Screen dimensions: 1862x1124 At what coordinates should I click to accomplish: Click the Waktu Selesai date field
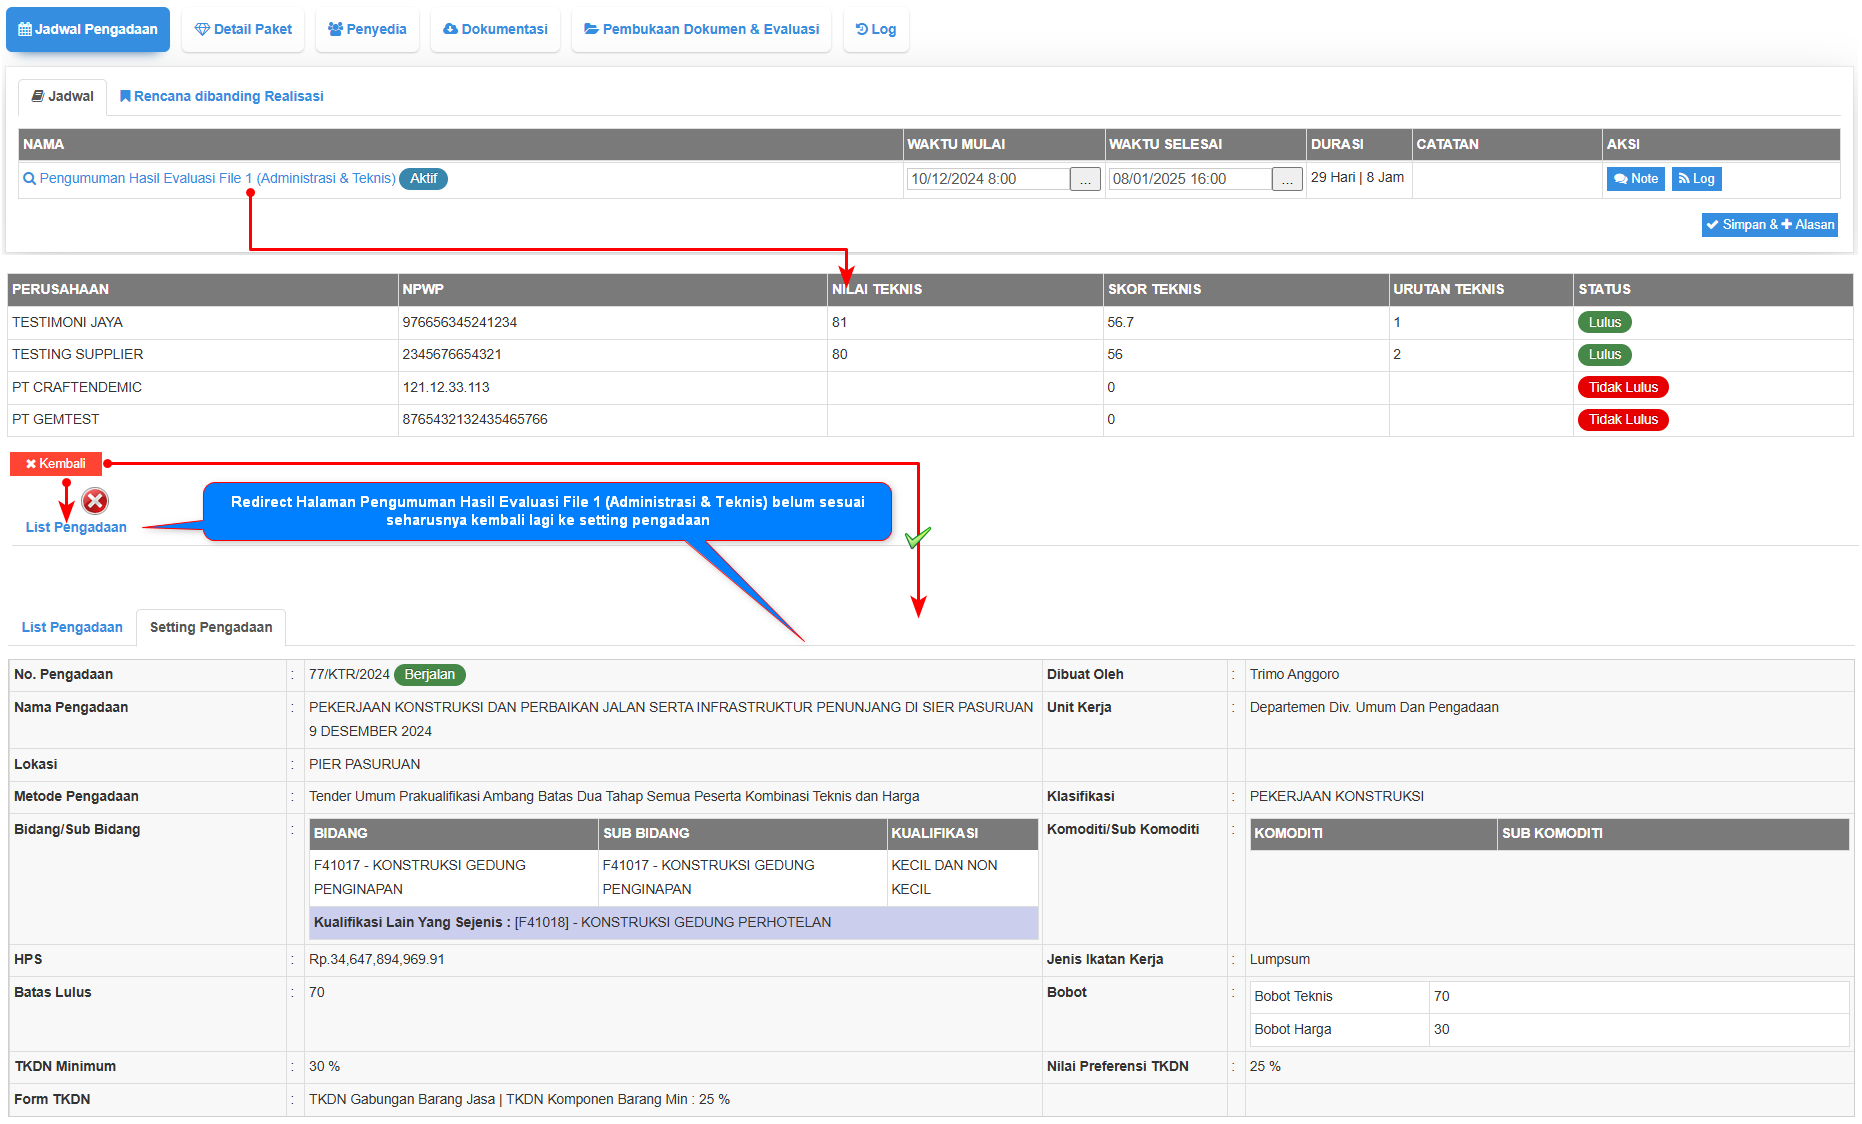(1189, 179)
